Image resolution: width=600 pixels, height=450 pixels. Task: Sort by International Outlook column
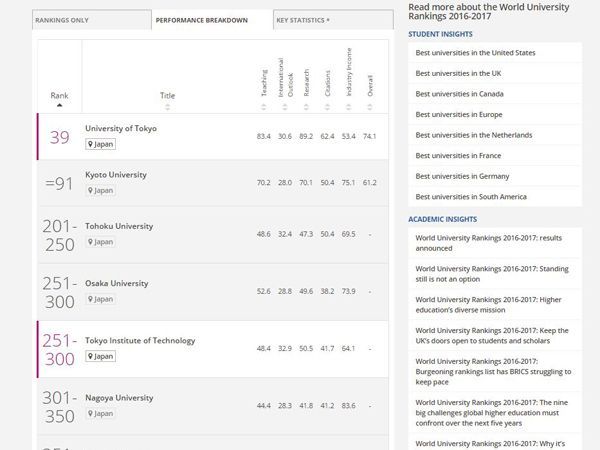coord(285,77)
